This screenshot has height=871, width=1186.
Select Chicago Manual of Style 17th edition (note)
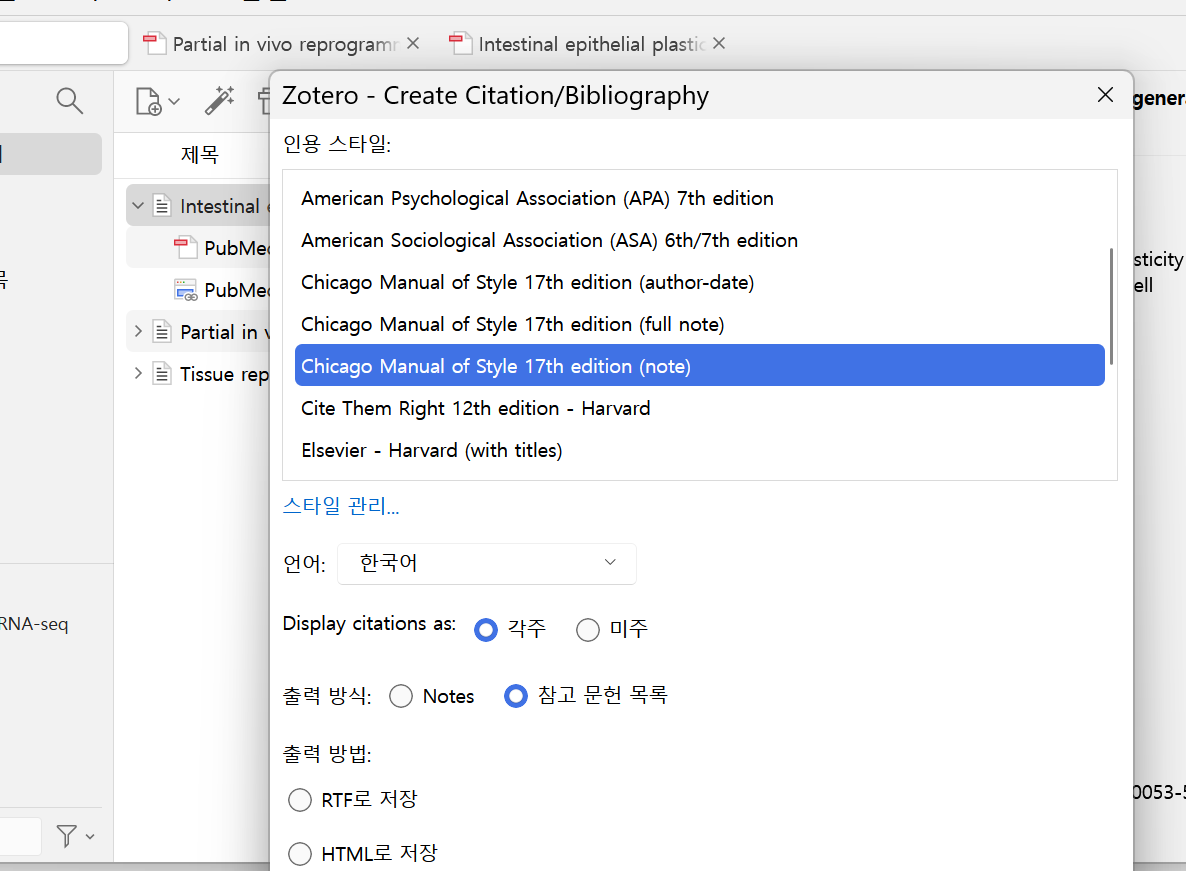(x=700, y=366)
